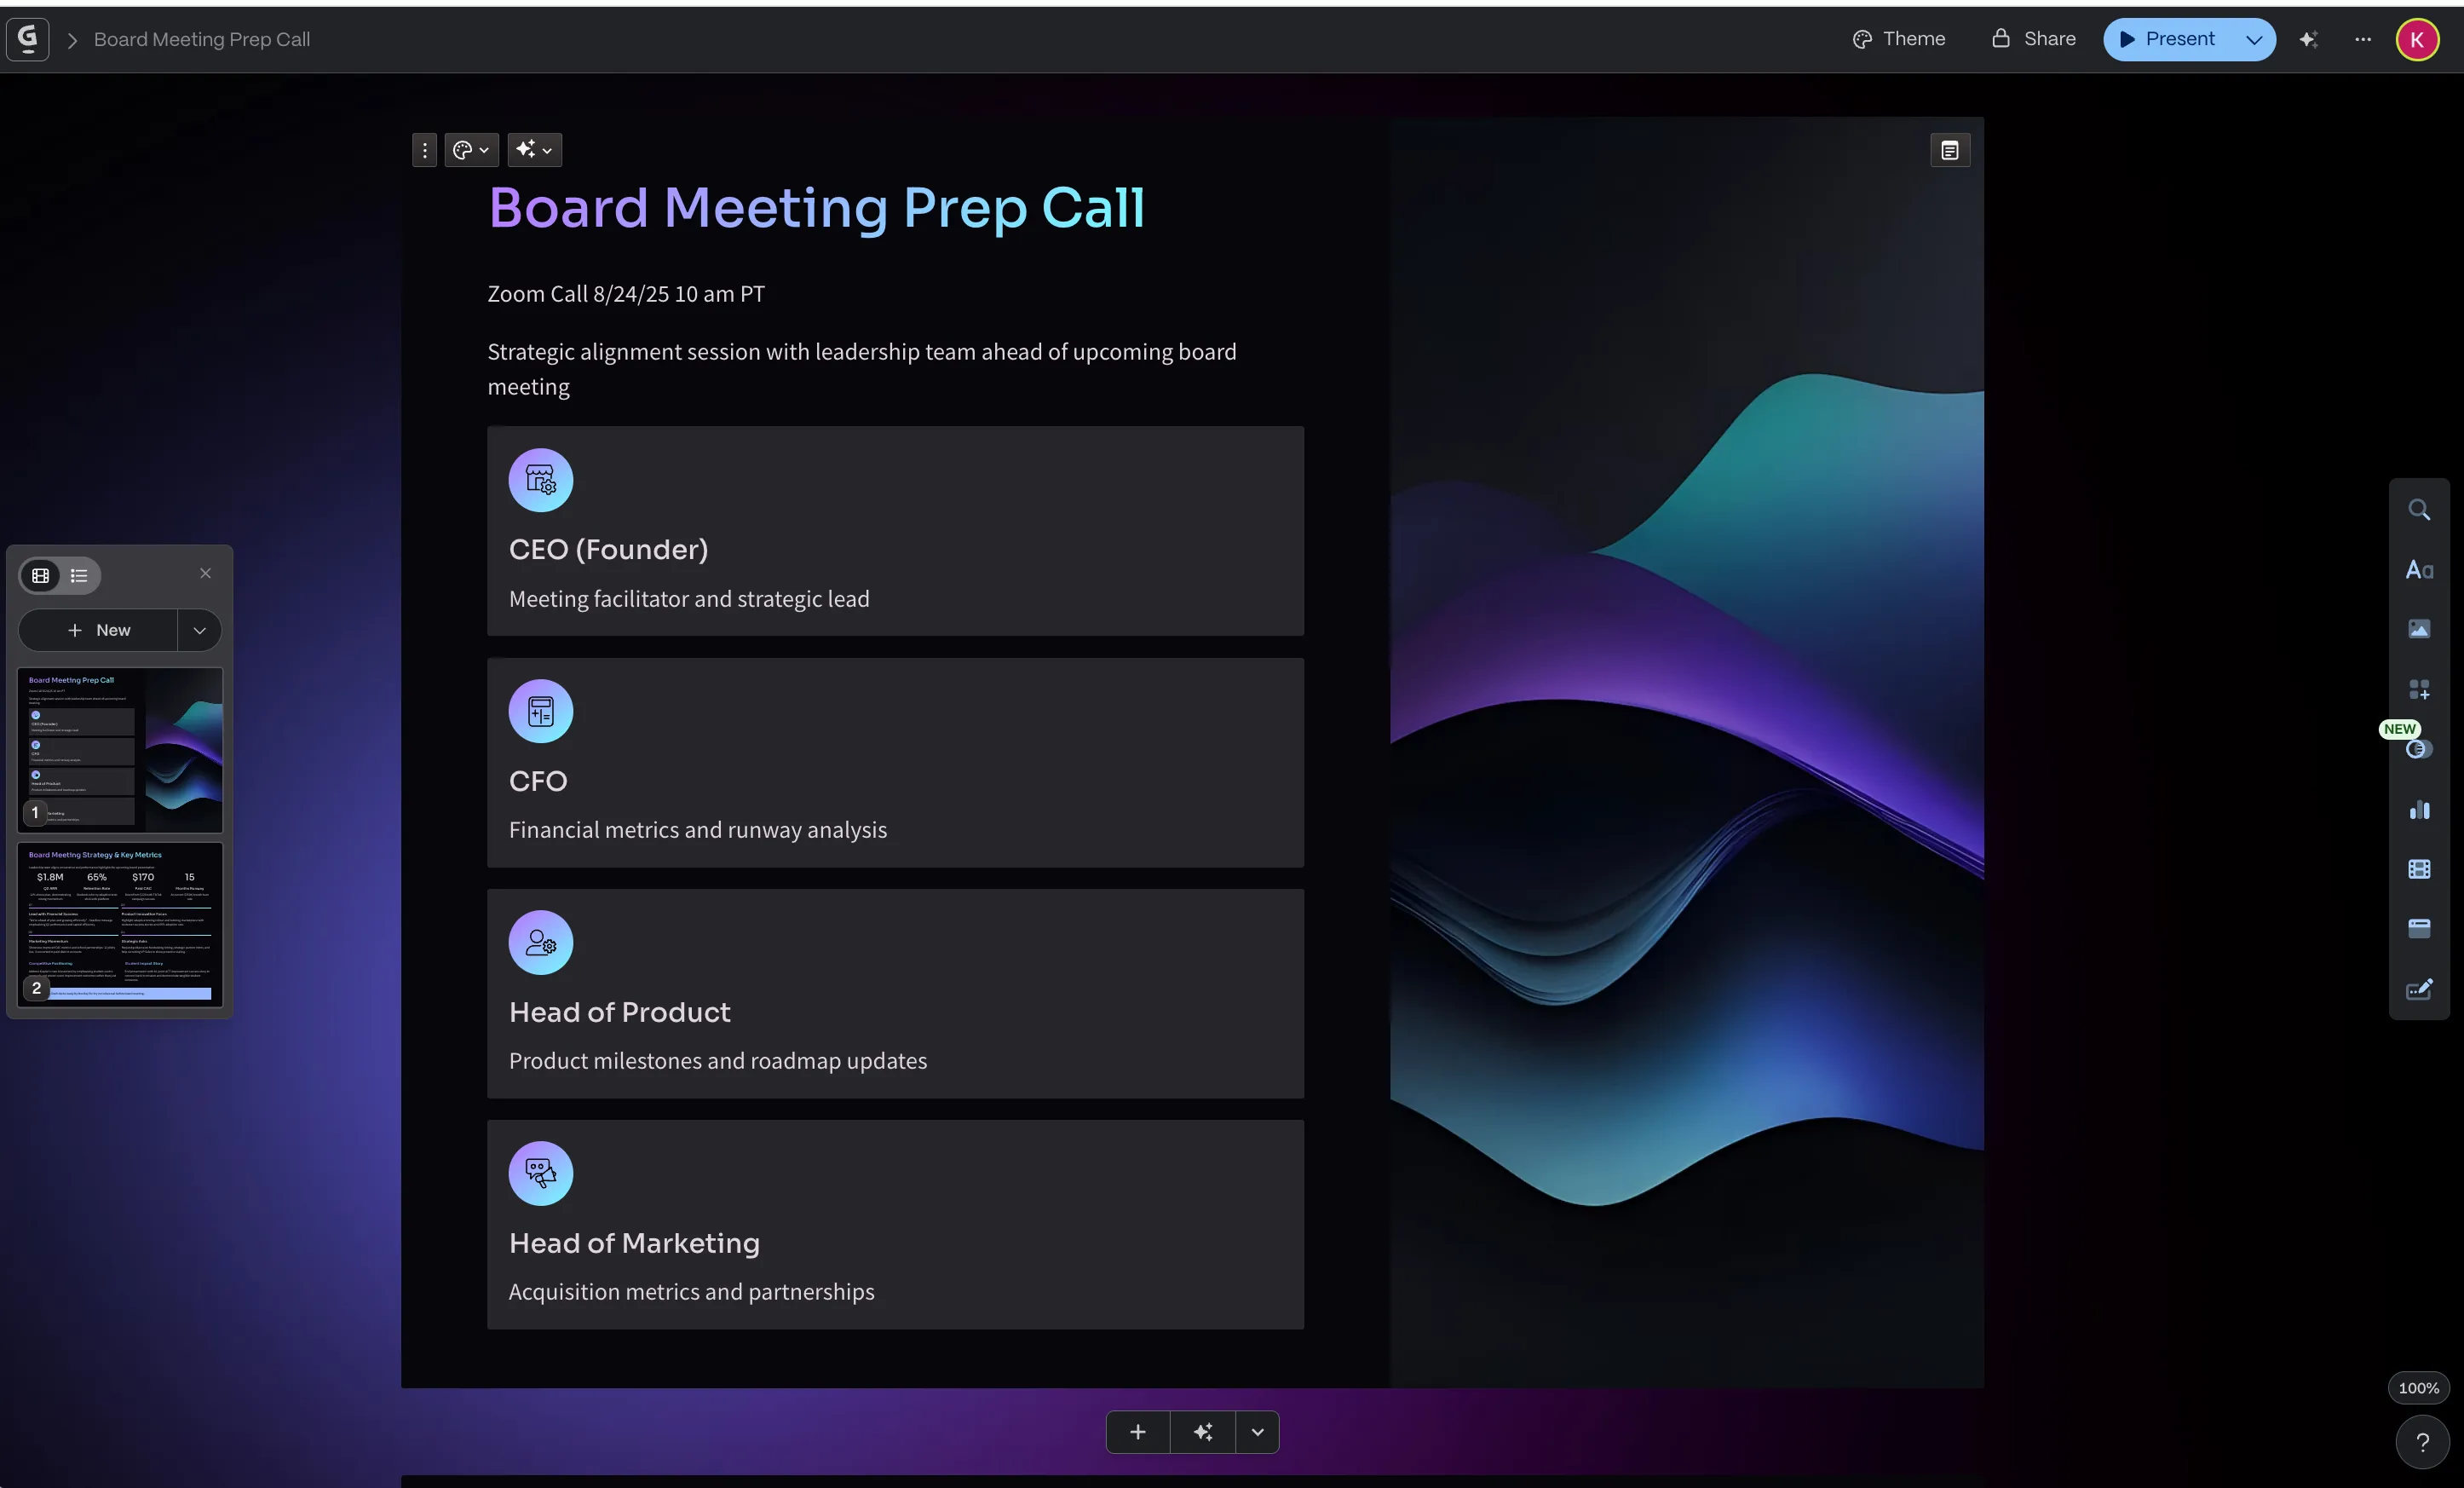Click the breadcrumb Board Meeting Prep Call
2464x1488 pixels.
202,39
